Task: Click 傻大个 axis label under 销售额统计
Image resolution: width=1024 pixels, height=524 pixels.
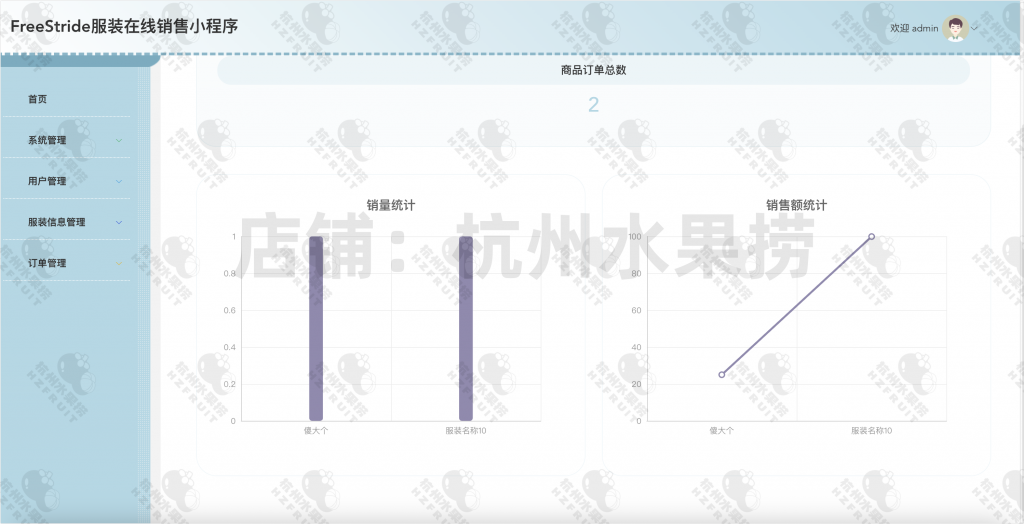Action: tap(722, 431)
